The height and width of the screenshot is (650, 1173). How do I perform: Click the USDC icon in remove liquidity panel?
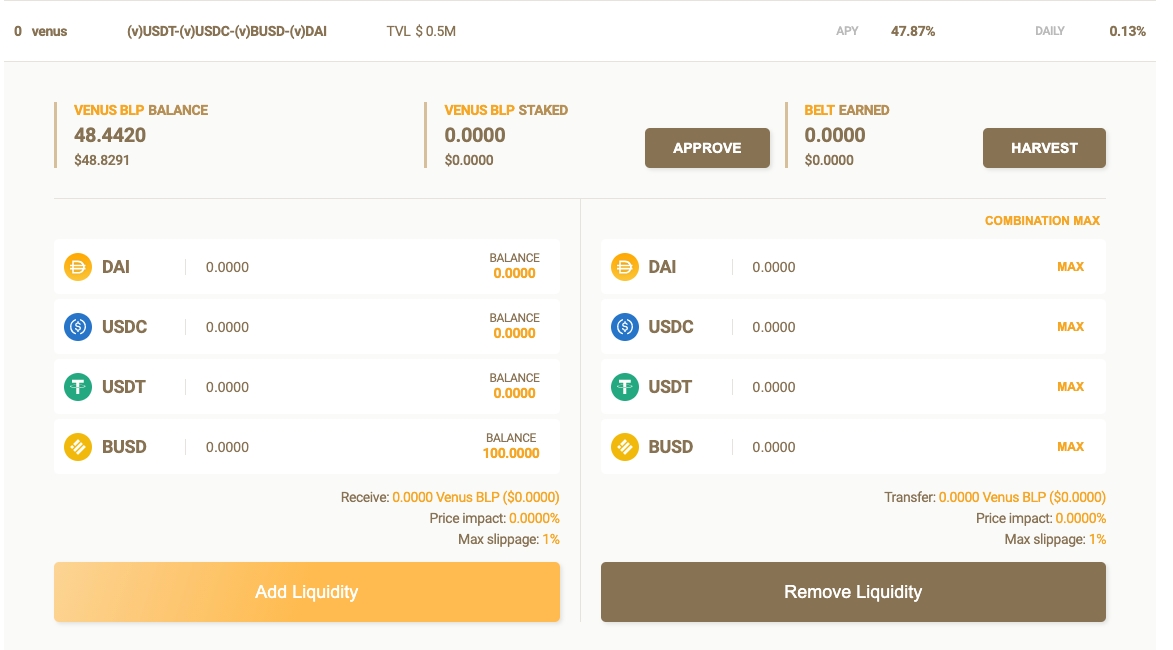tap(625, 327)
